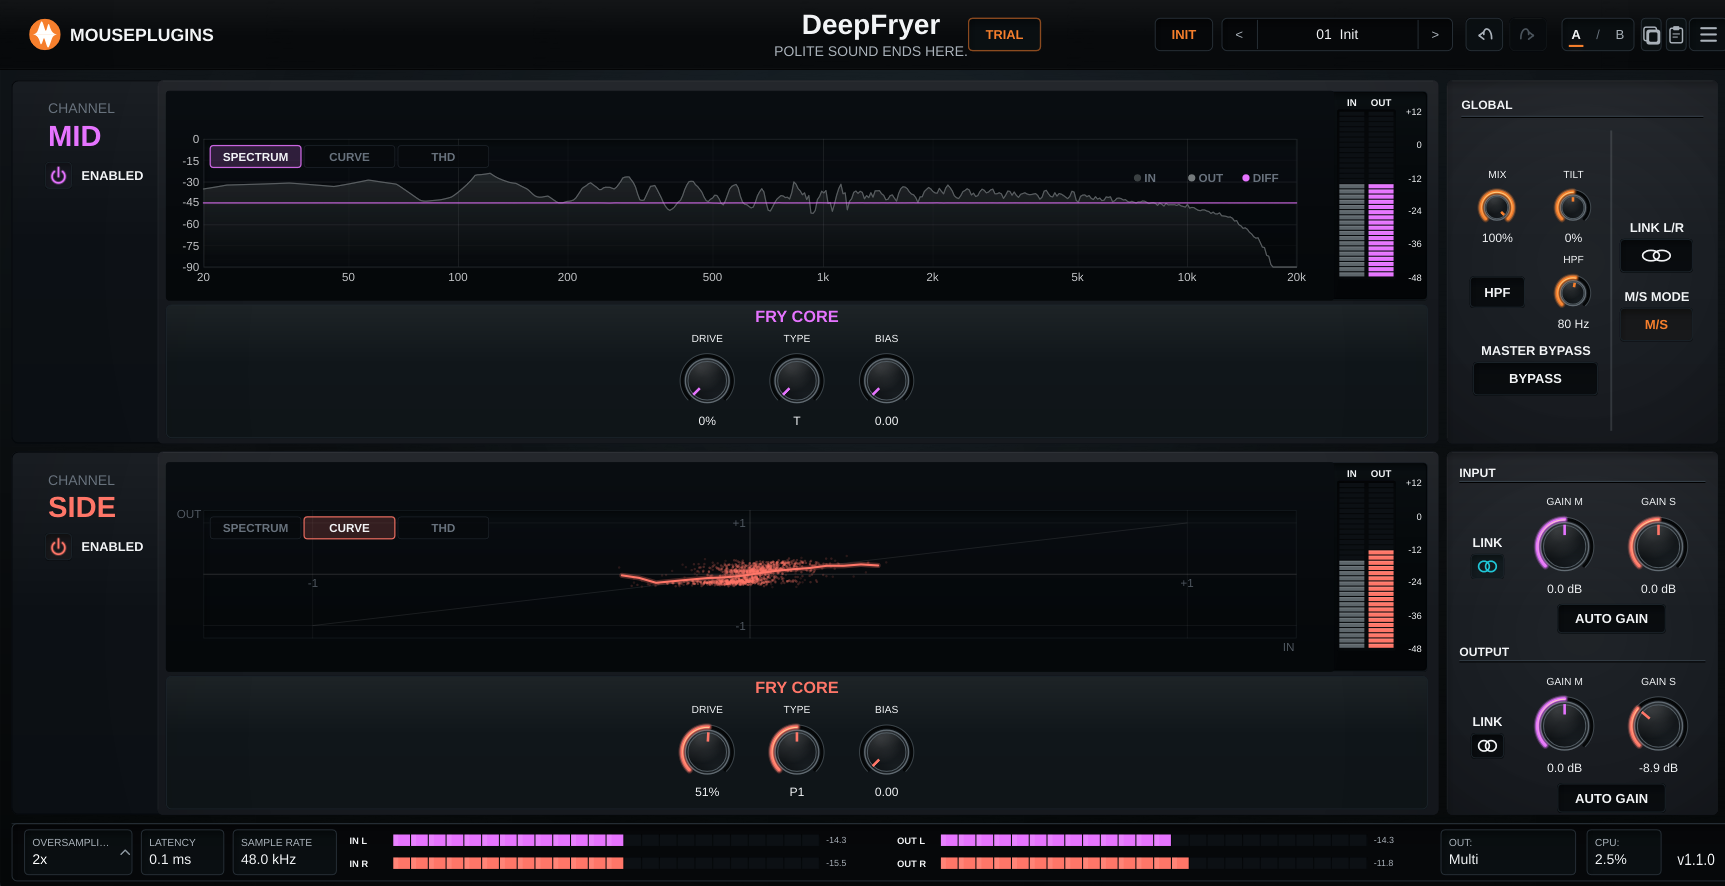
Task: Click the '100%' MIX value
Action: 1497,238
